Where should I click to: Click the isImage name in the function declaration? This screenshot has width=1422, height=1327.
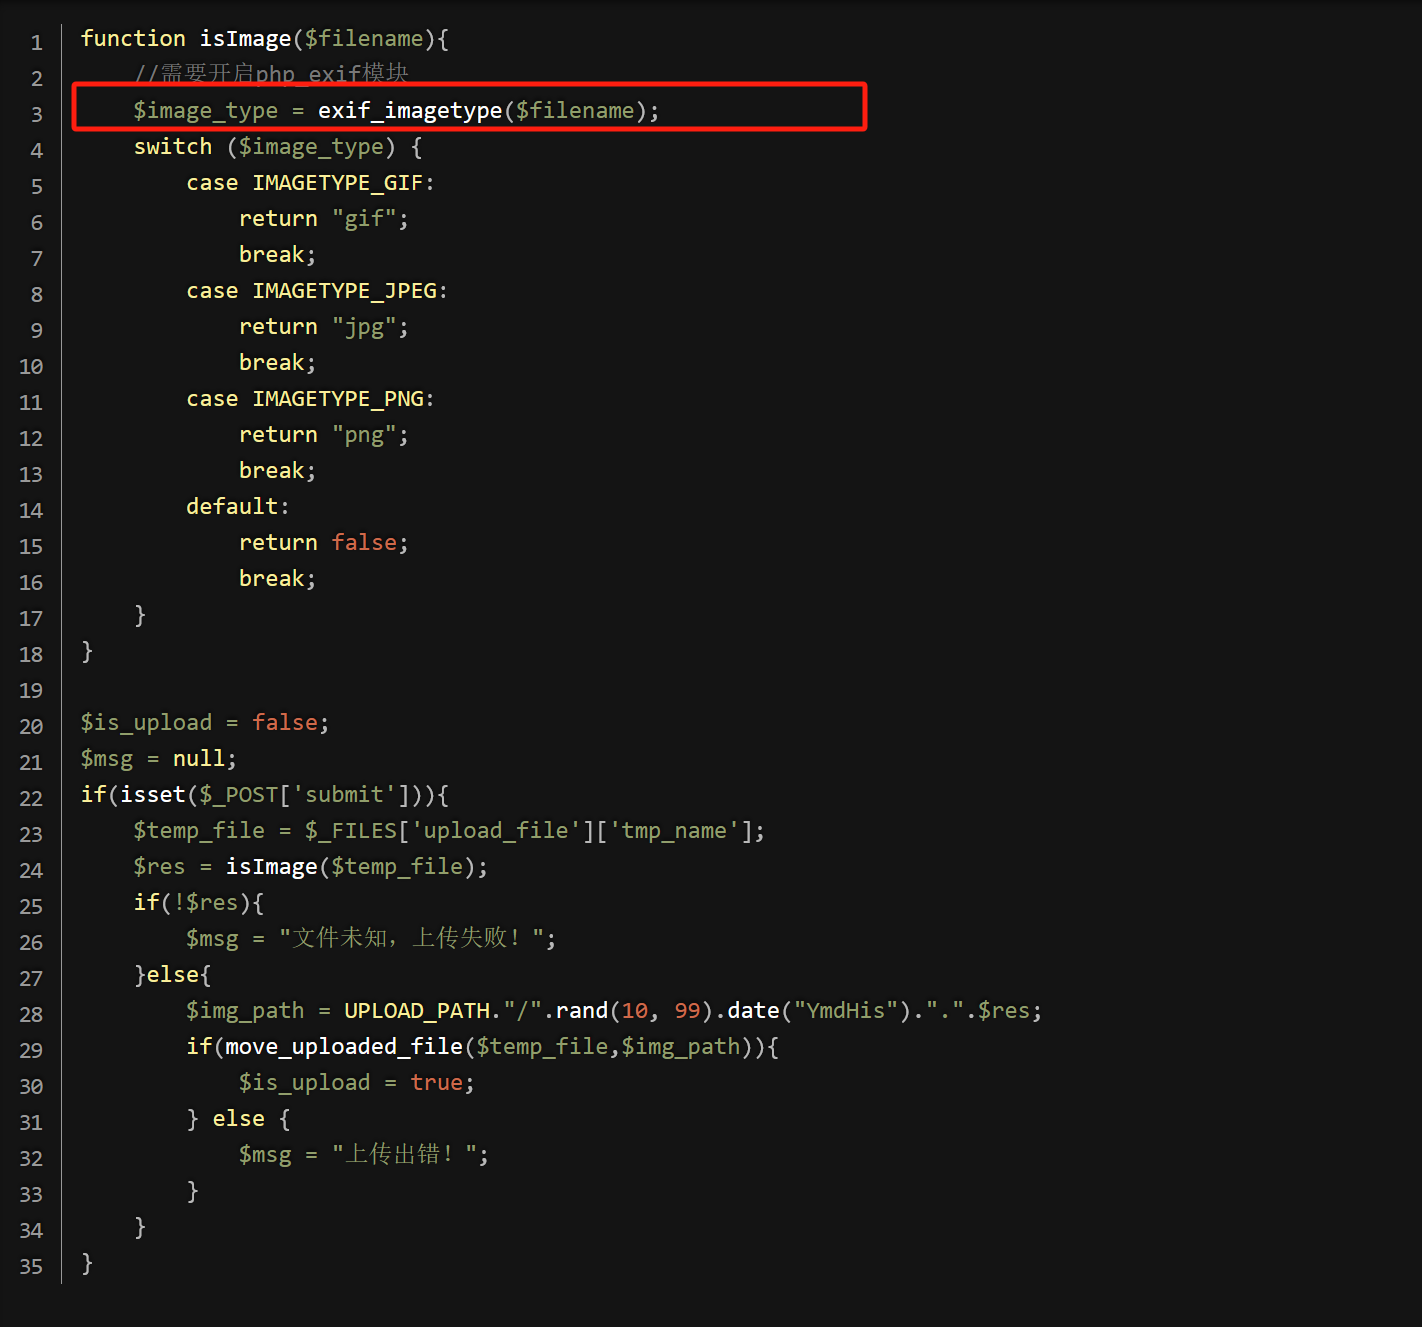245,39
